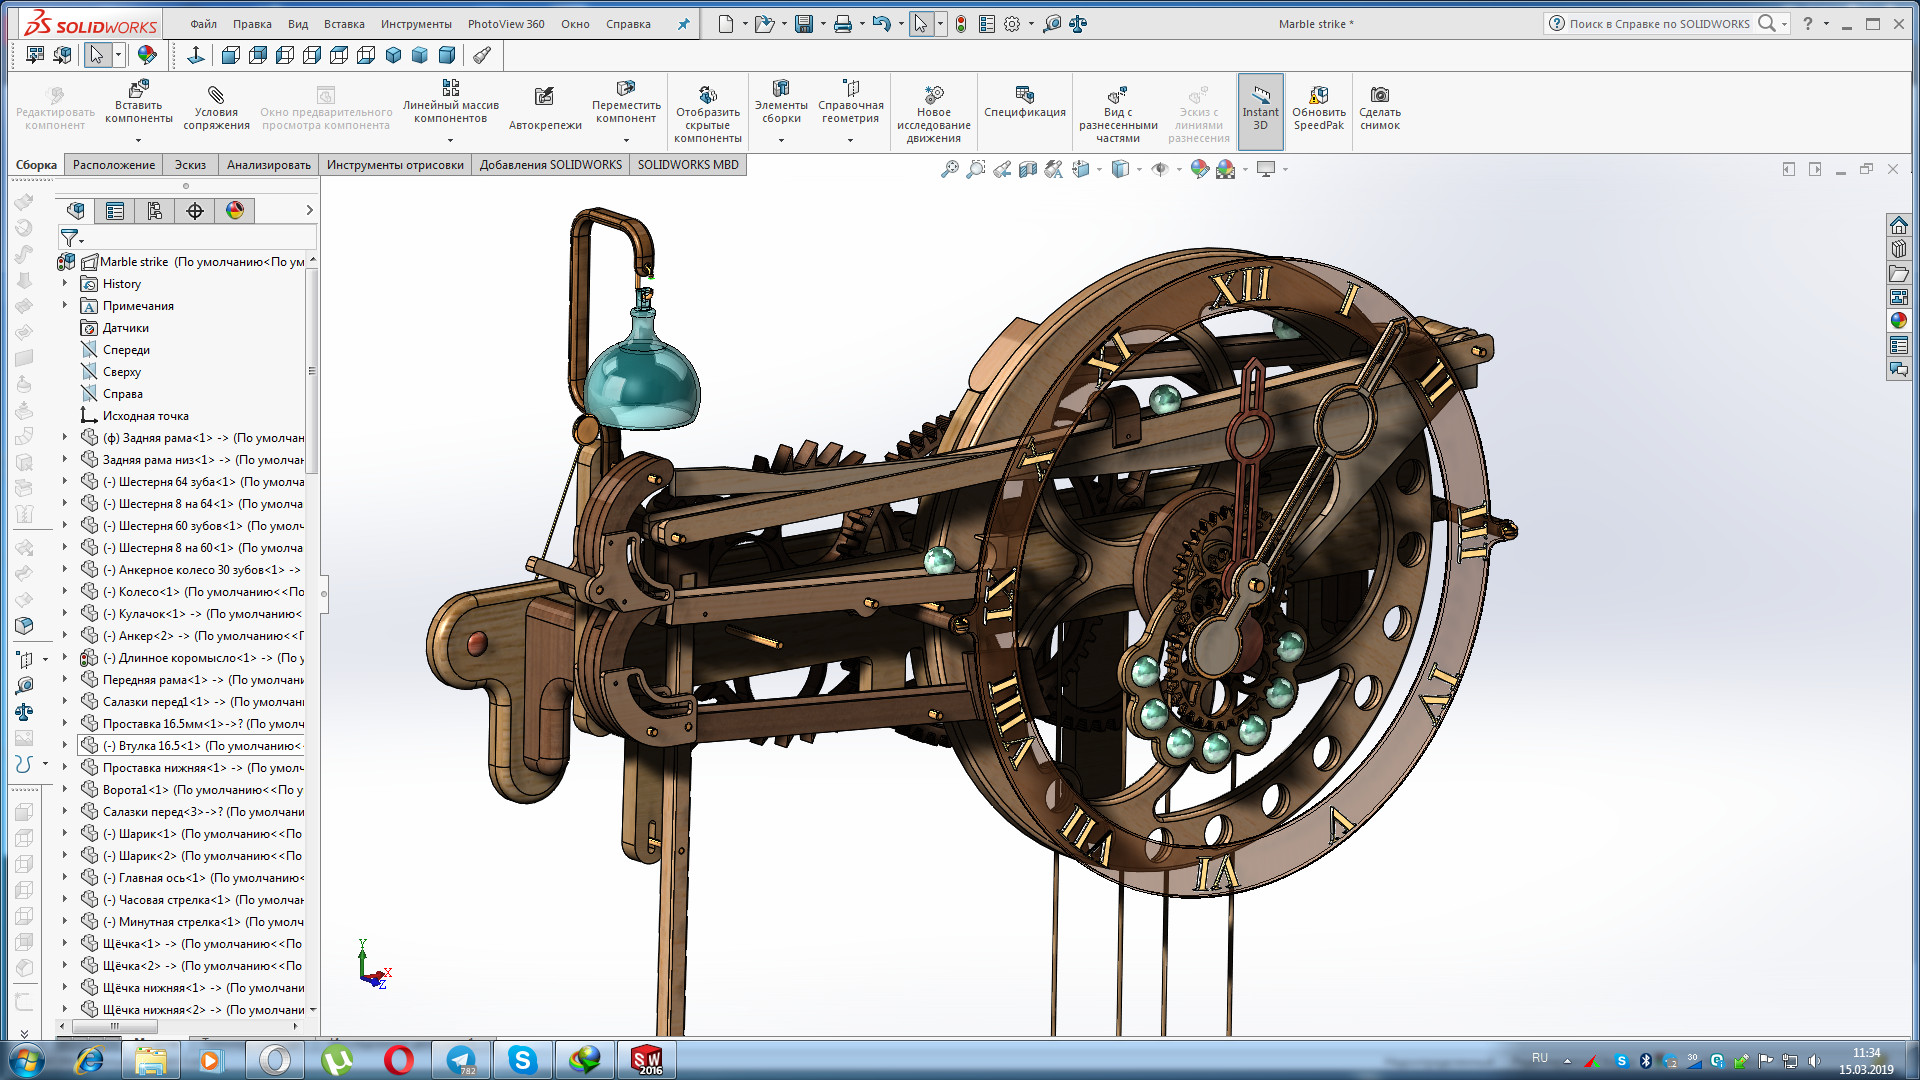The image size is (1920, 1080).
Task: Open Telegram from the taskbar
Action: point(461,1060)
